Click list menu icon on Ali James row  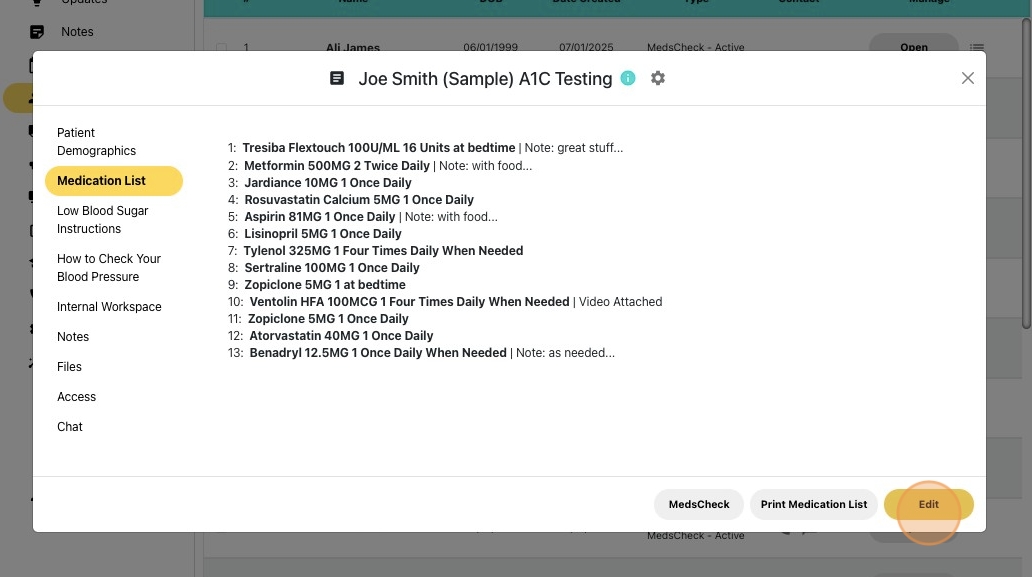tap(977, 47)
